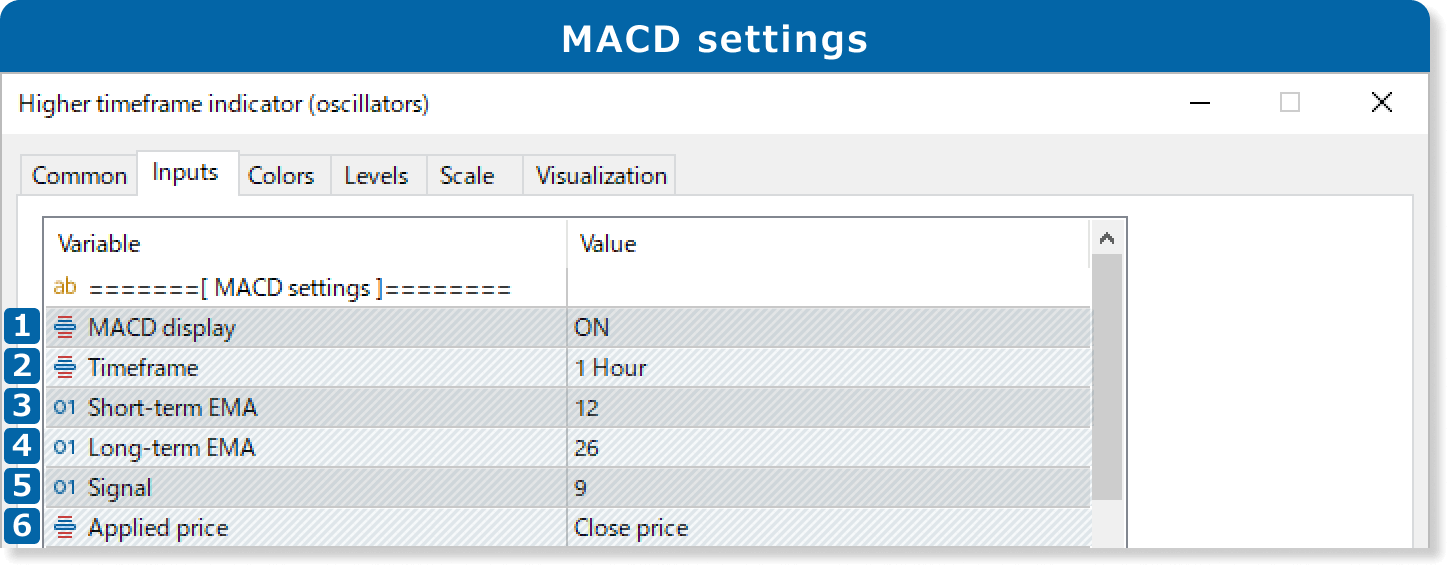Open the Applied price 'Close price' dropdown
This screenshot has height=568, width=1450.
827,527
